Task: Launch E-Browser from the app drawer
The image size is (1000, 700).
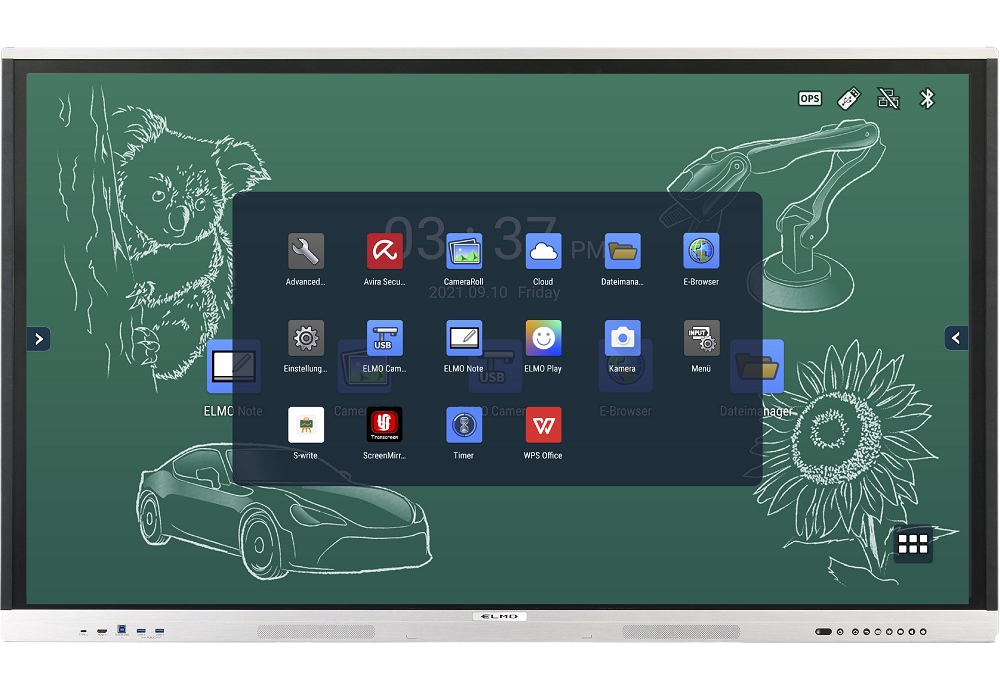Action: tap(702, 251)
